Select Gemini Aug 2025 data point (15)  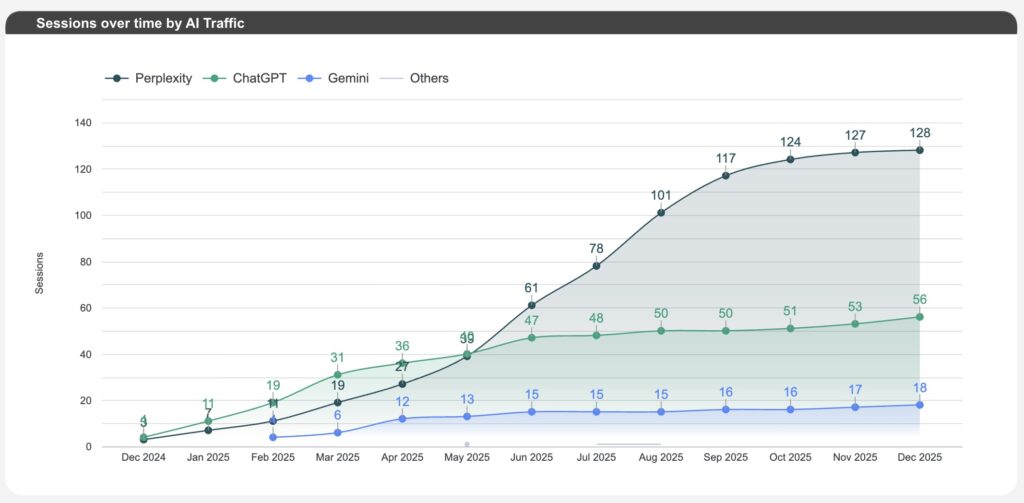(661, 412)
